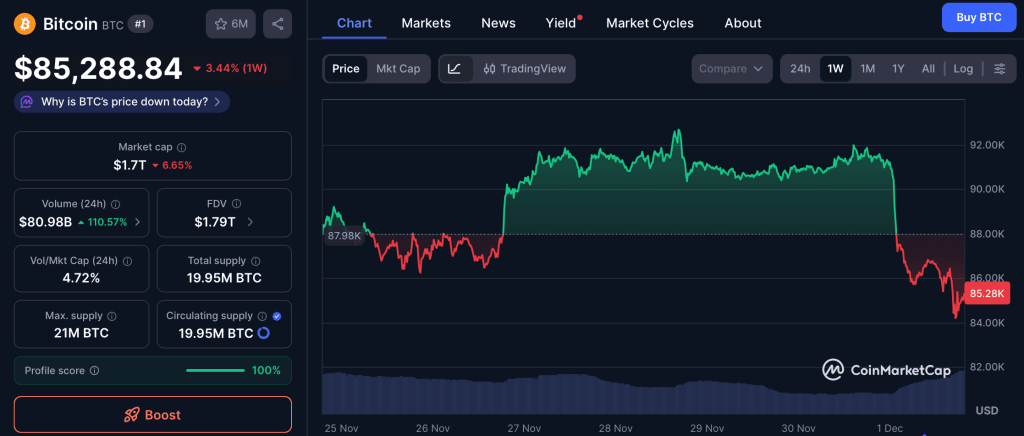This screenshot has height=436, width=1024.
Task: Open chart settings sliders icon
Action: point(999,69)
